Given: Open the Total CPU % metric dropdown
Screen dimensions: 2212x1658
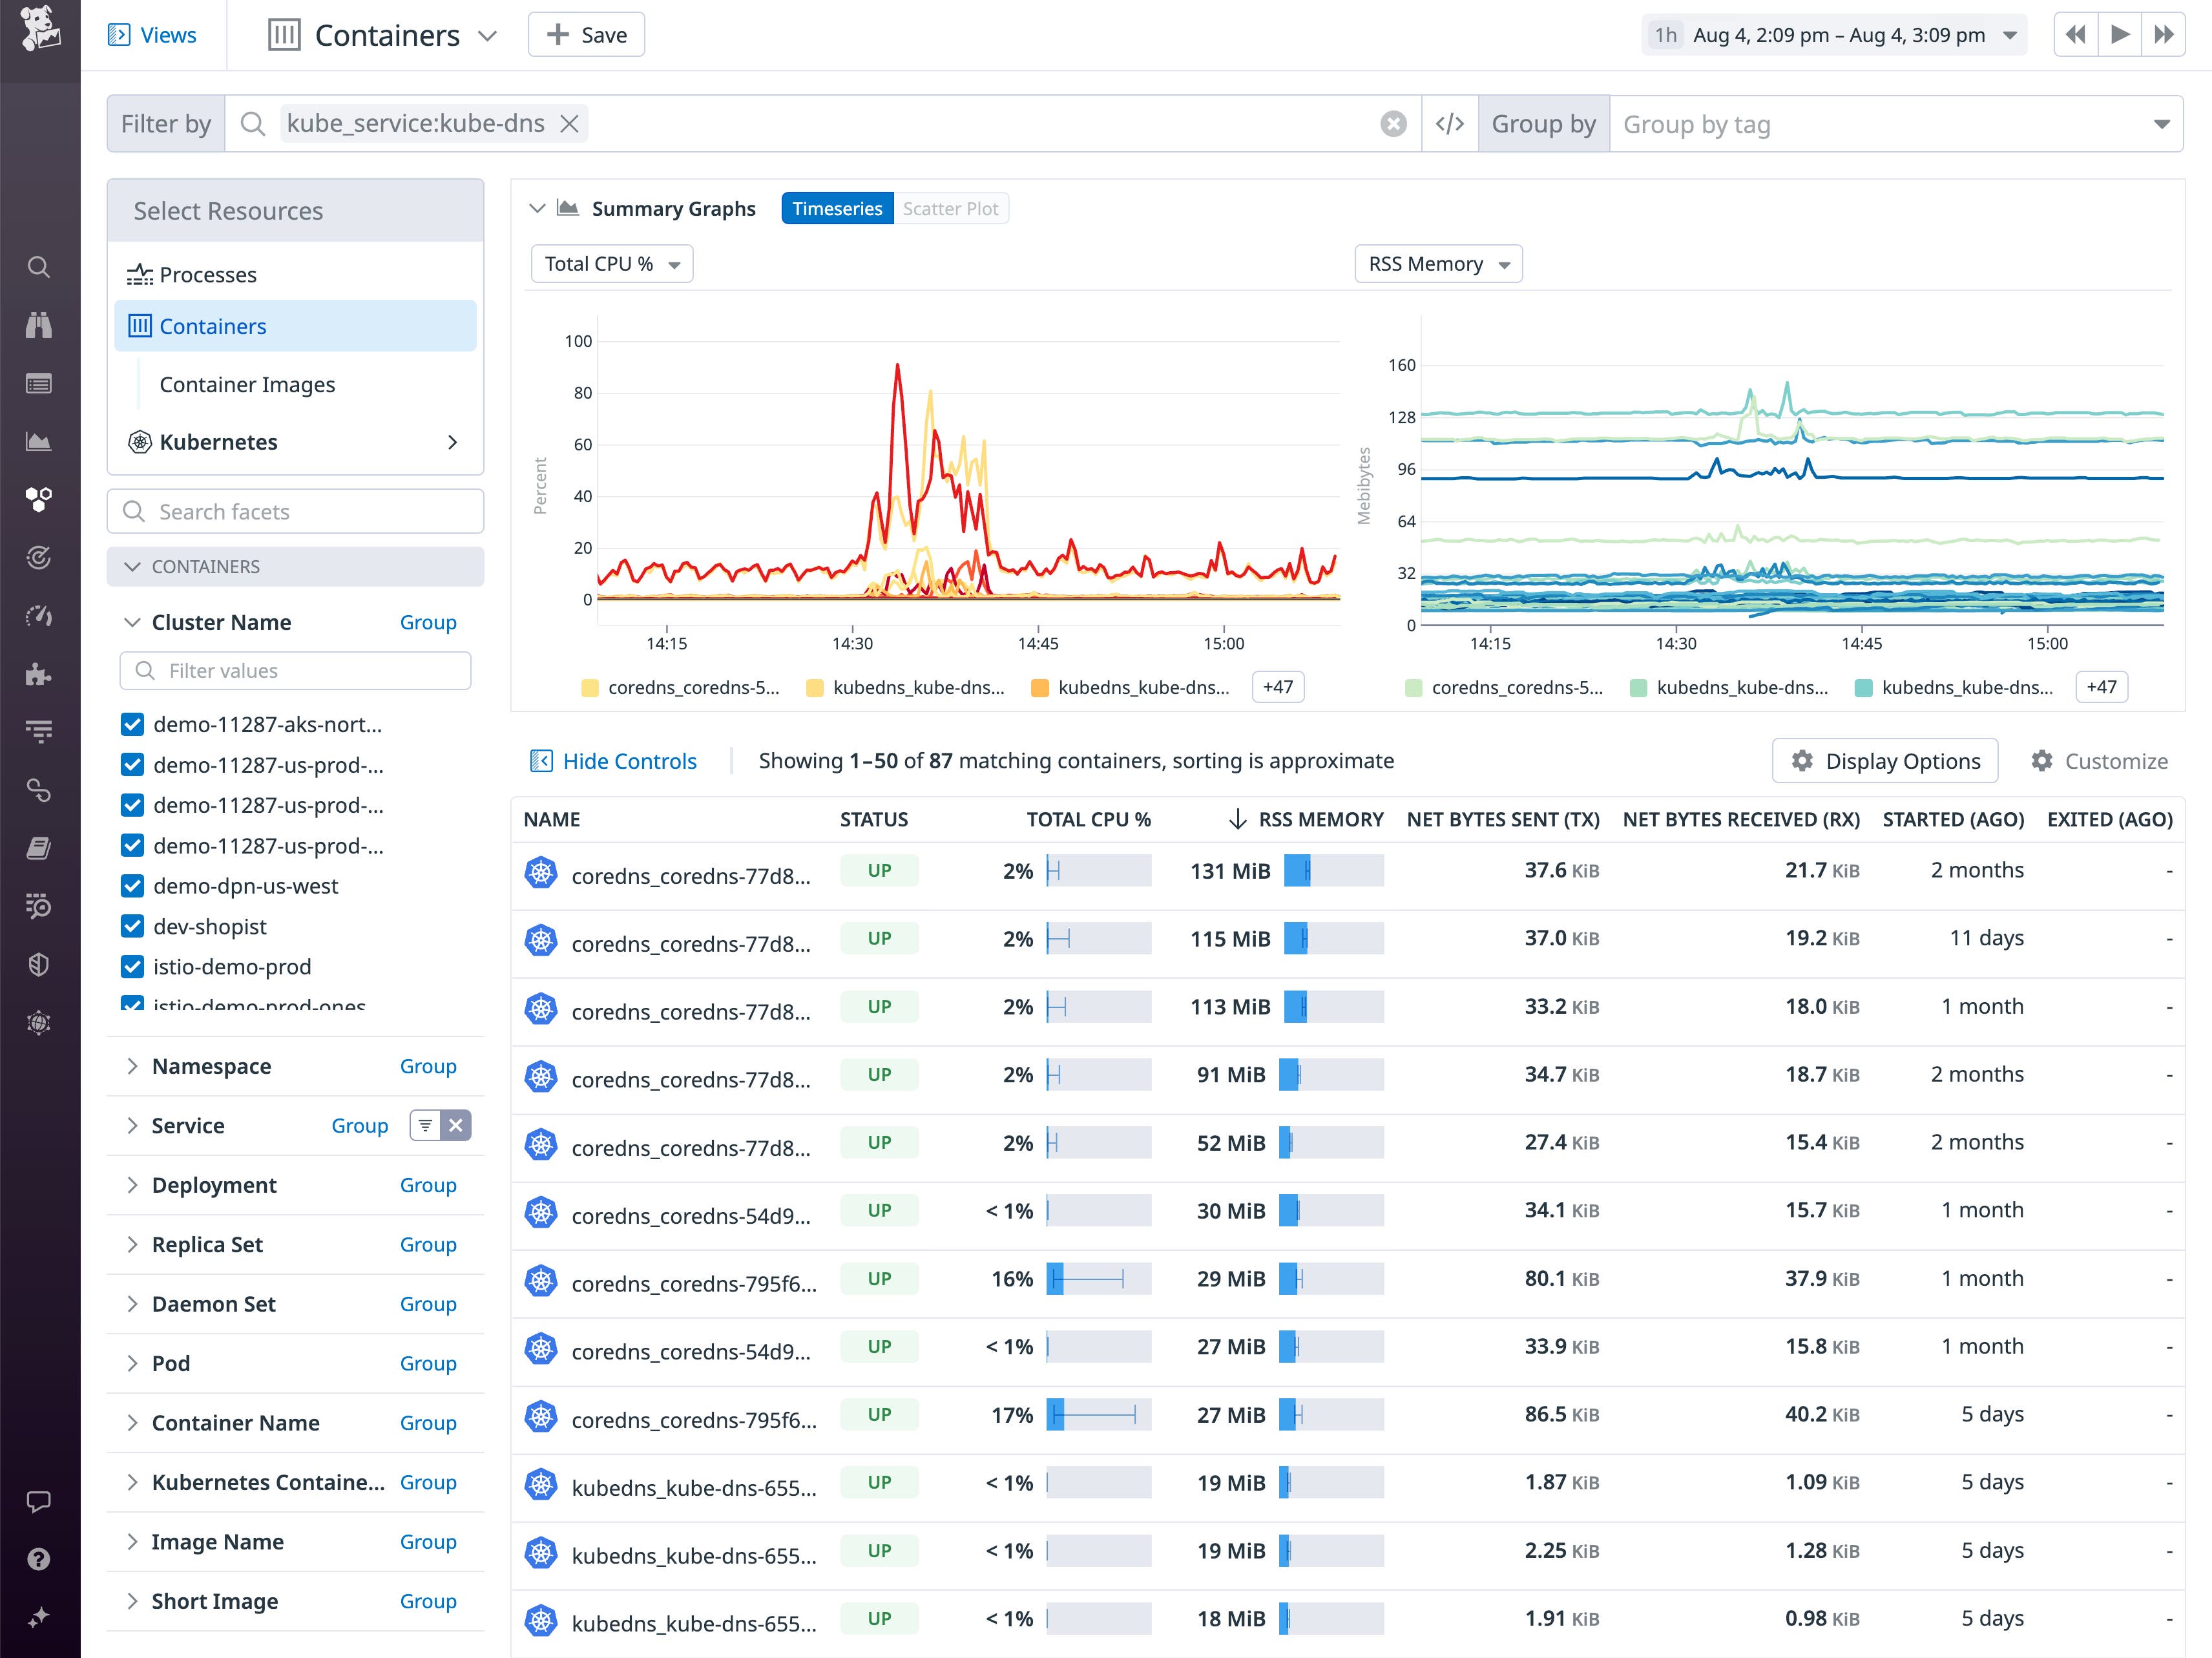Looking at the screenshot, I should 611,263.
